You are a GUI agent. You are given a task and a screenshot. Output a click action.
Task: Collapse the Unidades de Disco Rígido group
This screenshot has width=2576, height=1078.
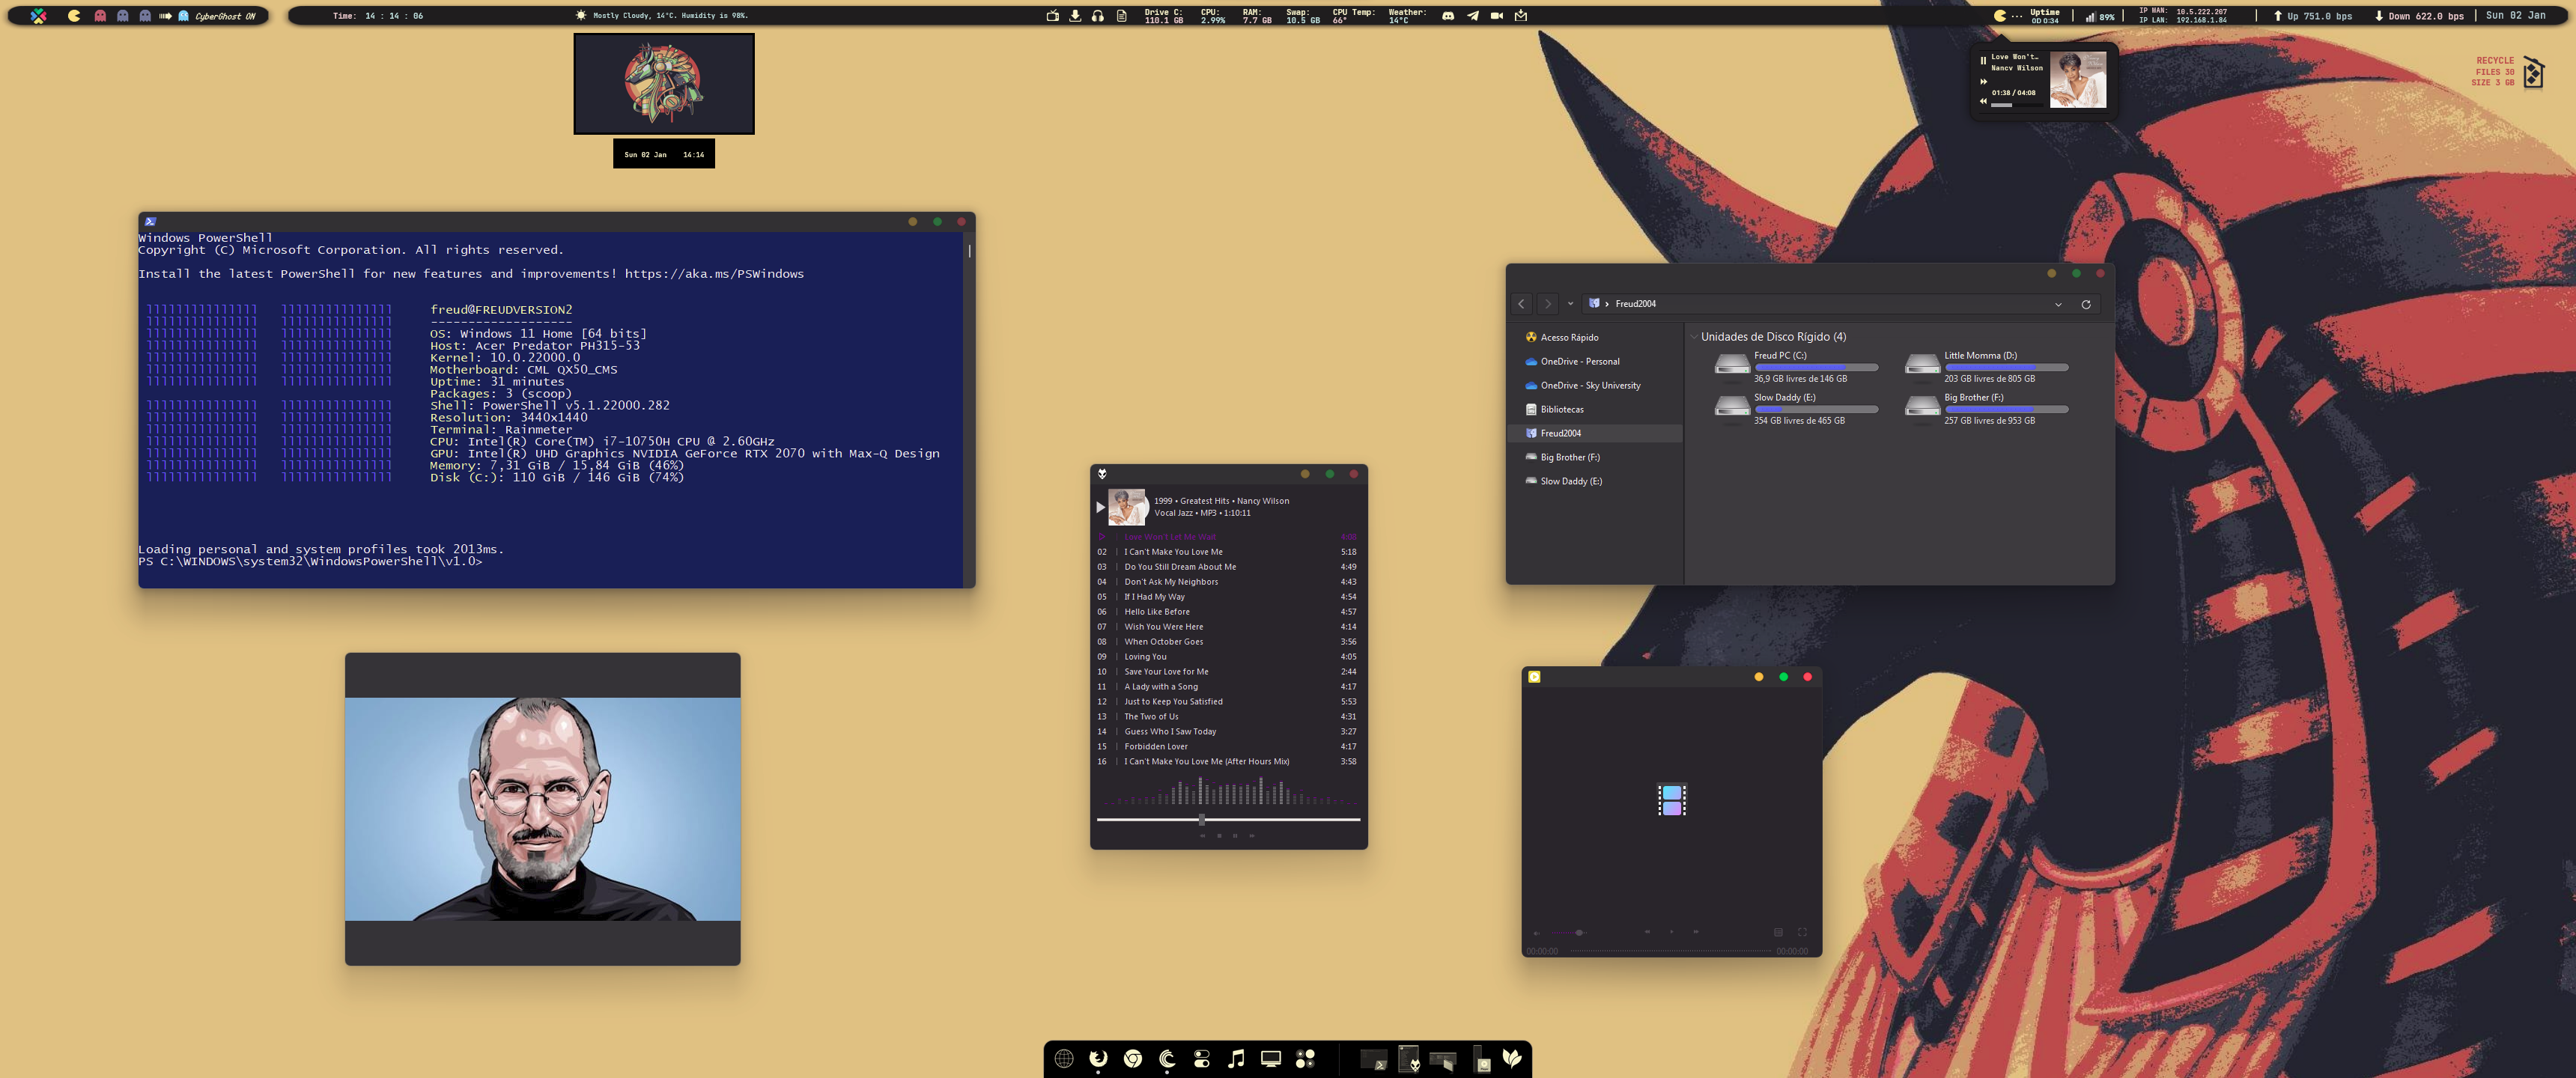(x=1693, y=337)
